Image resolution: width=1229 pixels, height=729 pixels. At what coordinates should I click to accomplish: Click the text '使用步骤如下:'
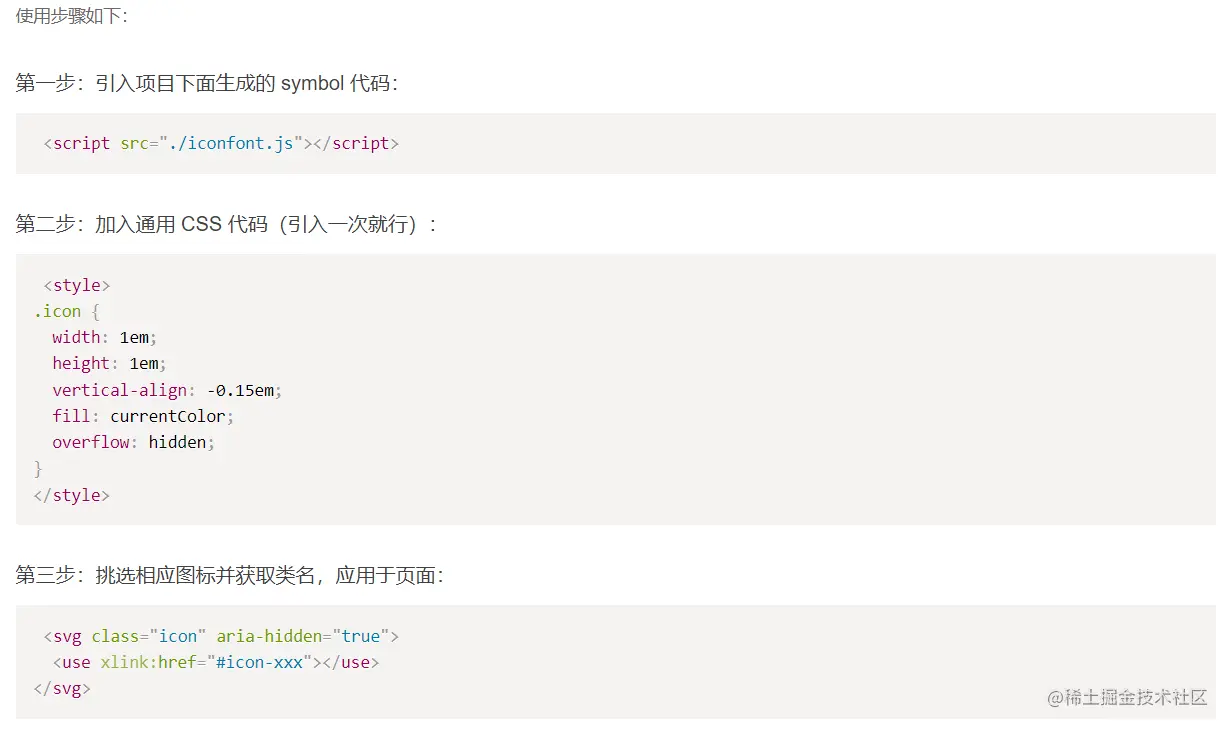[x=72, y=16]
